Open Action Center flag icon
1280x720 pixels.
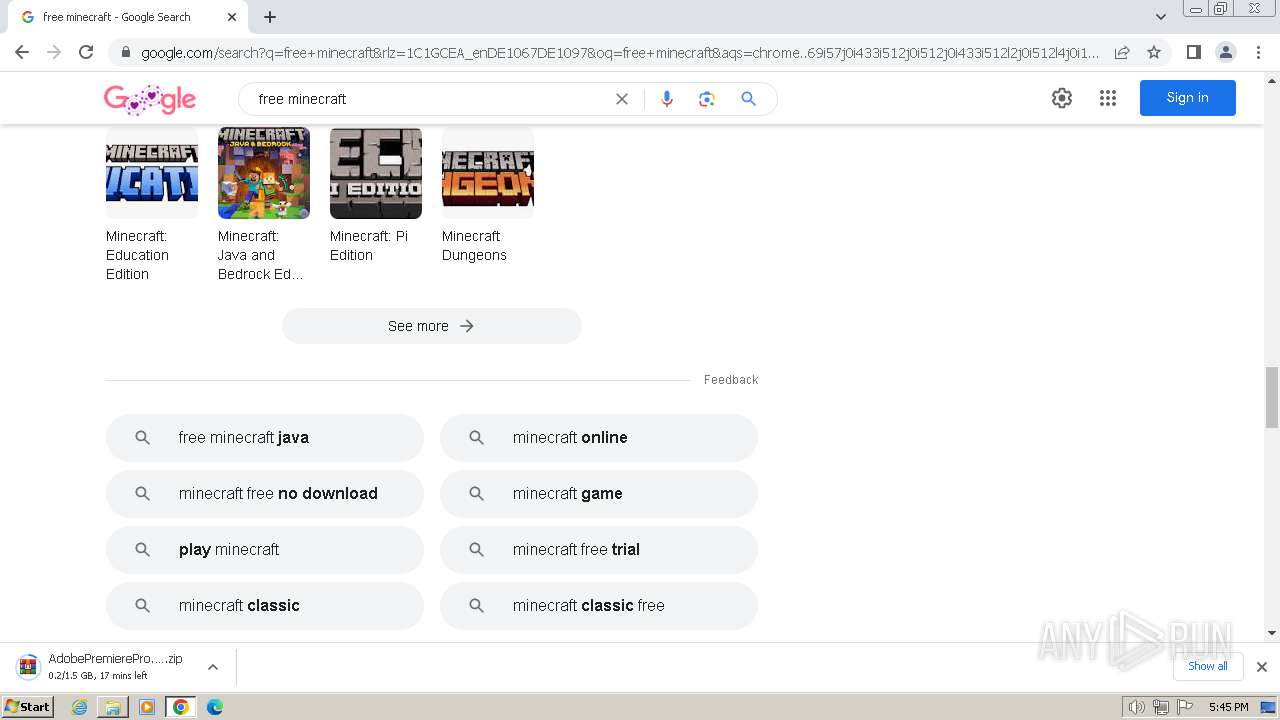click(x=1184, y=707)
